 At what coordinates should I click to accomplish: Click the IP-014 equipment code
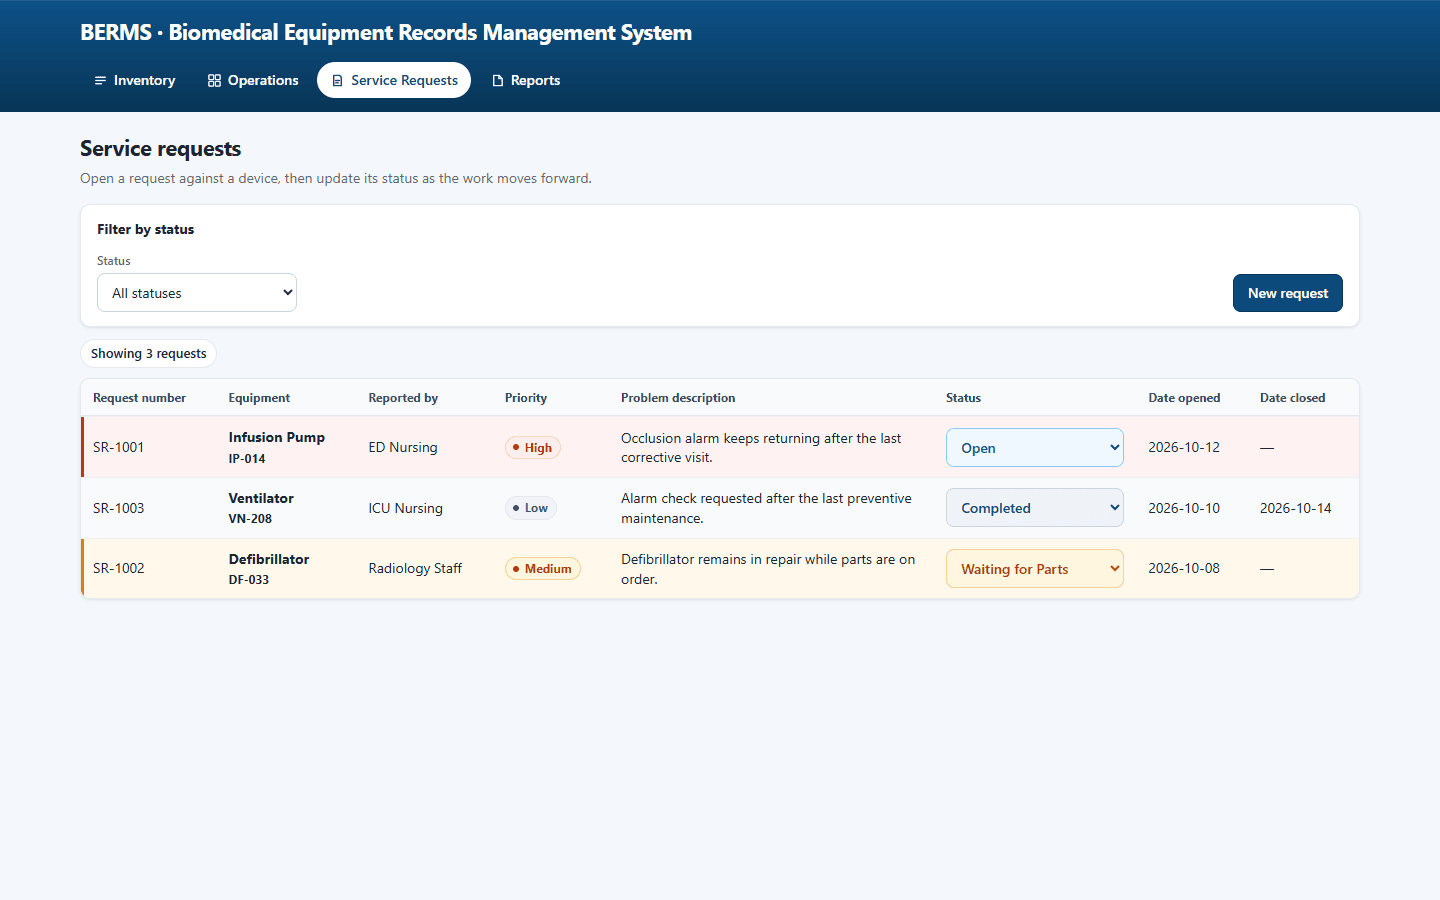247,459
